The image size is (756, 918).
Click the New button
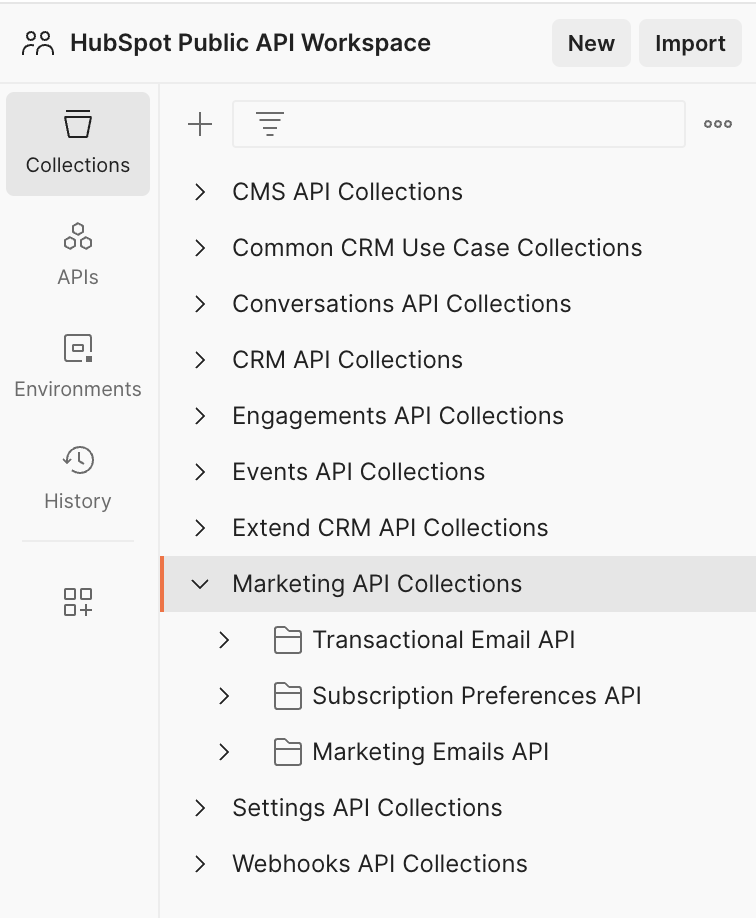point(591,44)
